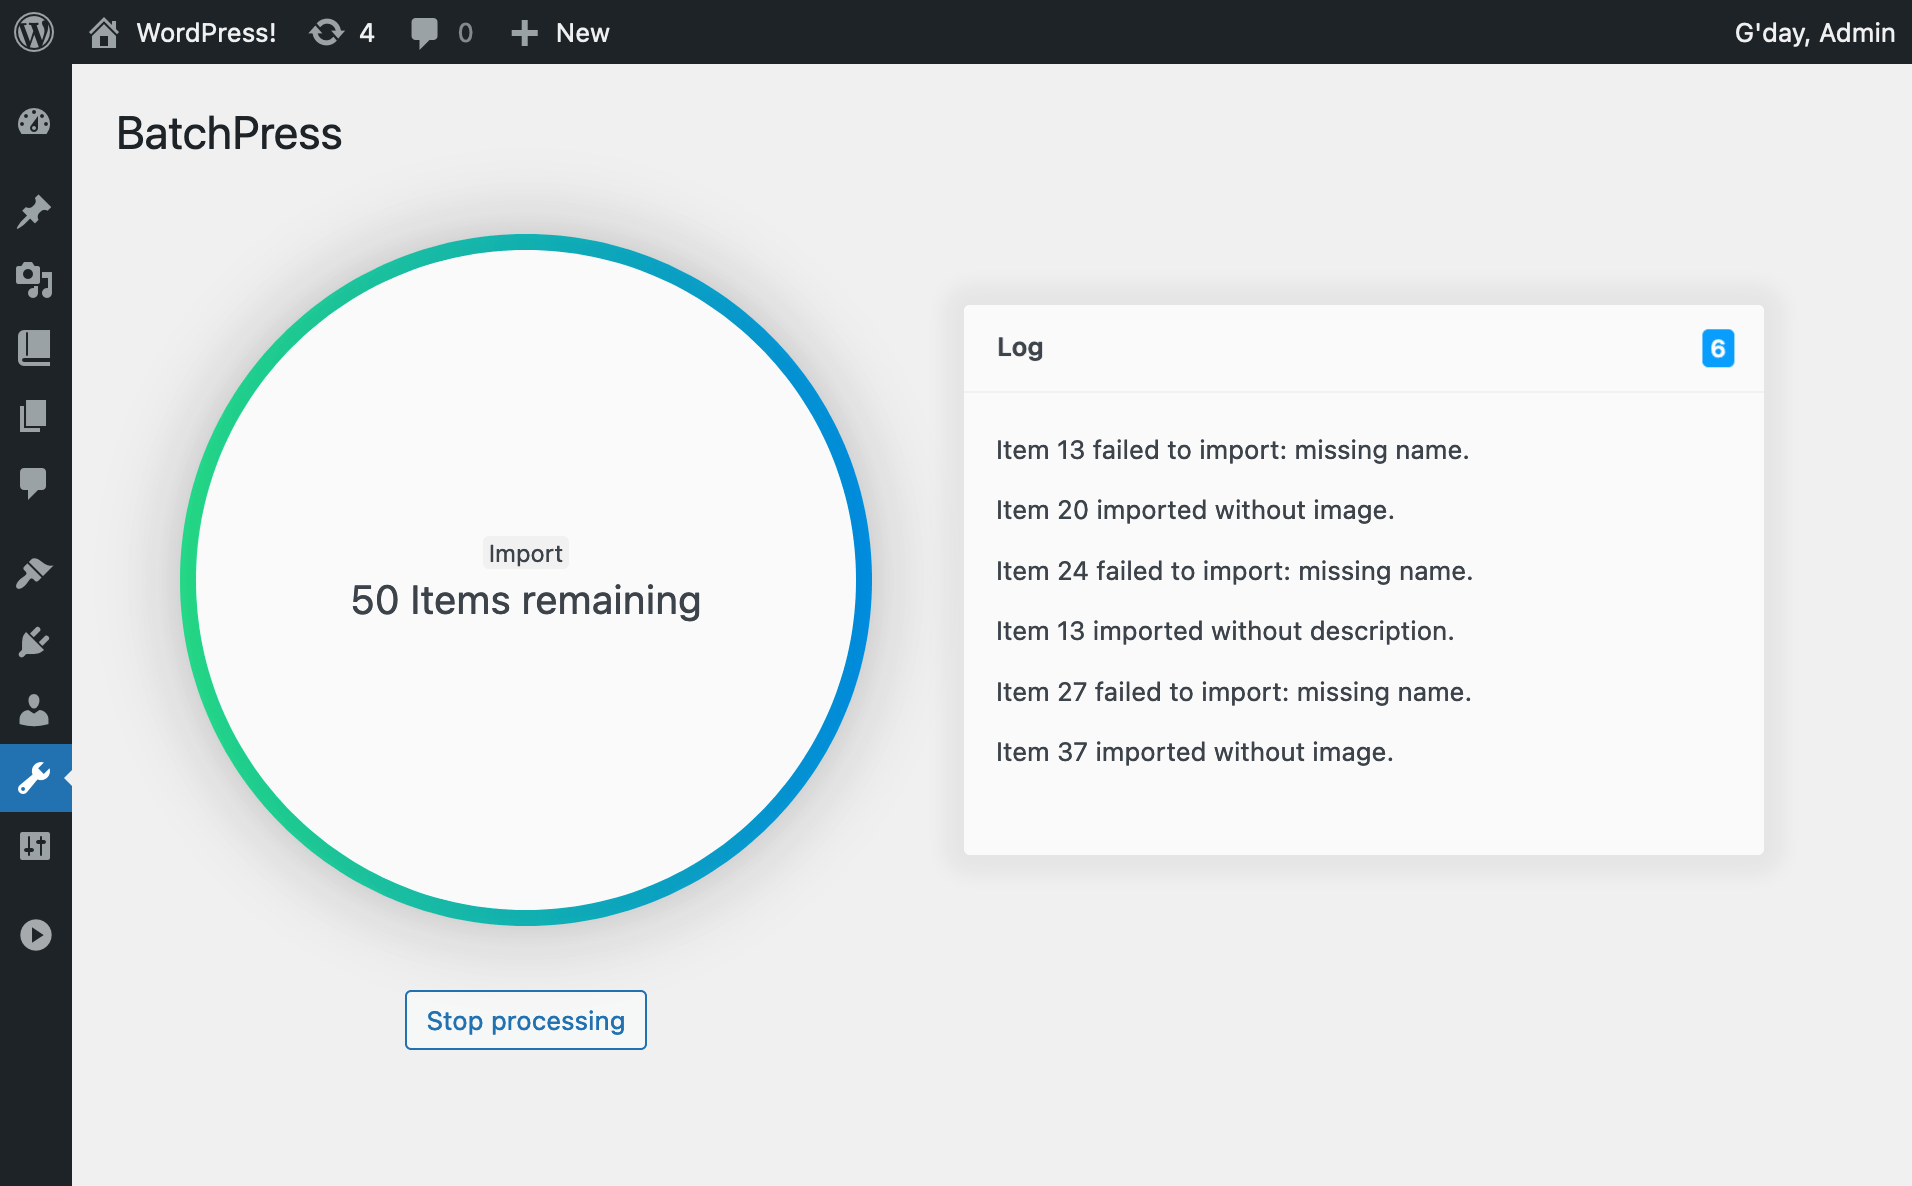This screenshot has height=1186, width=1912.
Task: Click the WordPress logo in admin bar
Action: pyautogui.click(x=34, y=32)
